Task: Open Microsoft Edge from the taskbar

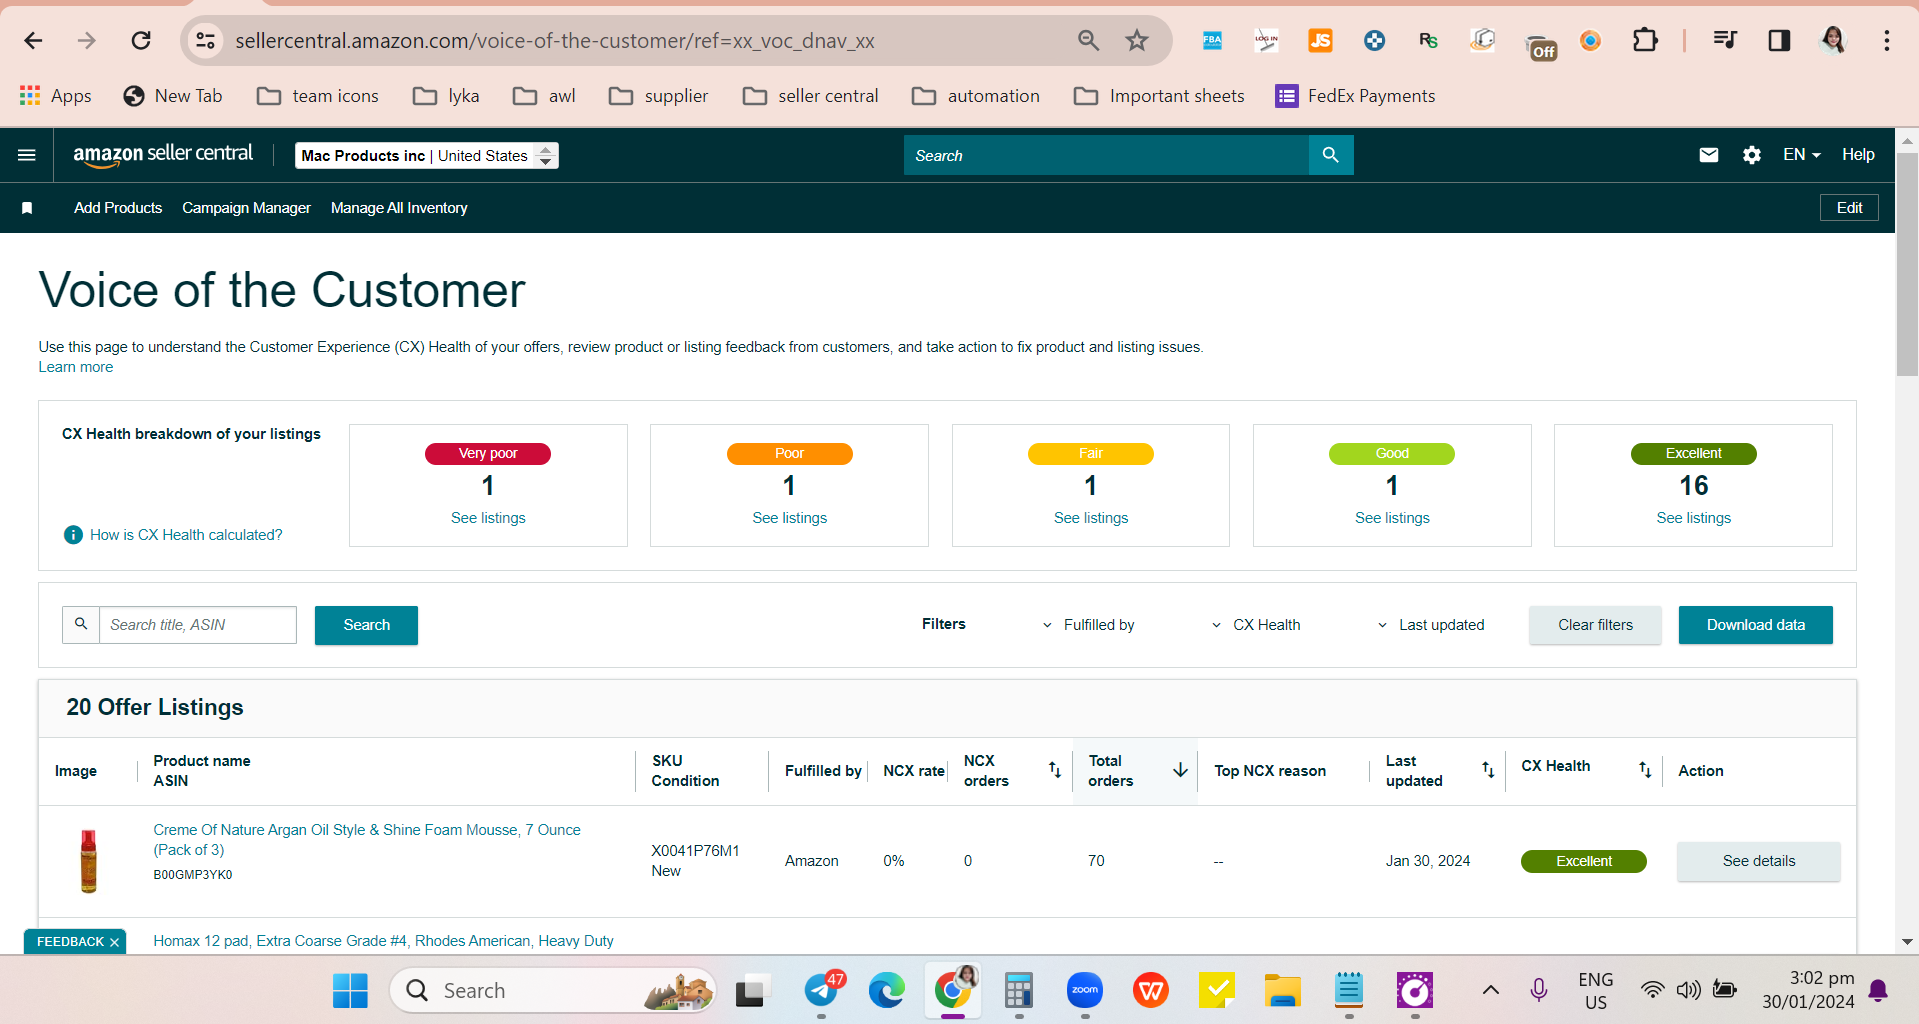Action: pos(886,991)
